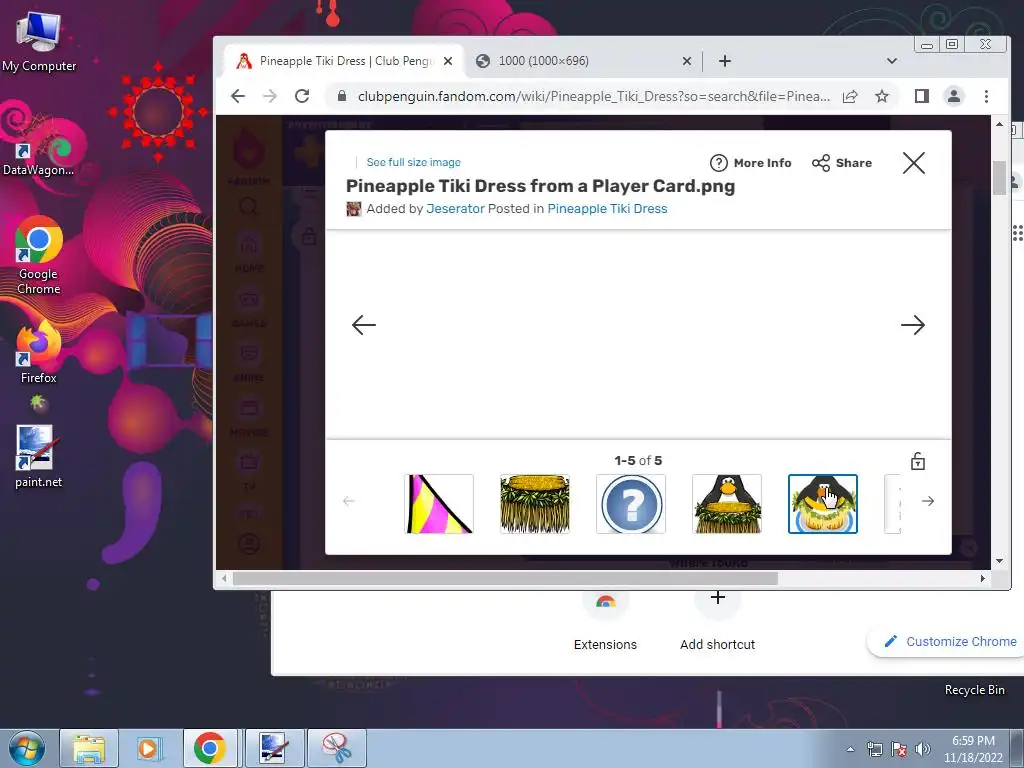The width and height of the screenshot is (1024, 768).
Task: Click the Share button in the lightbox
Action: point(842,163)
